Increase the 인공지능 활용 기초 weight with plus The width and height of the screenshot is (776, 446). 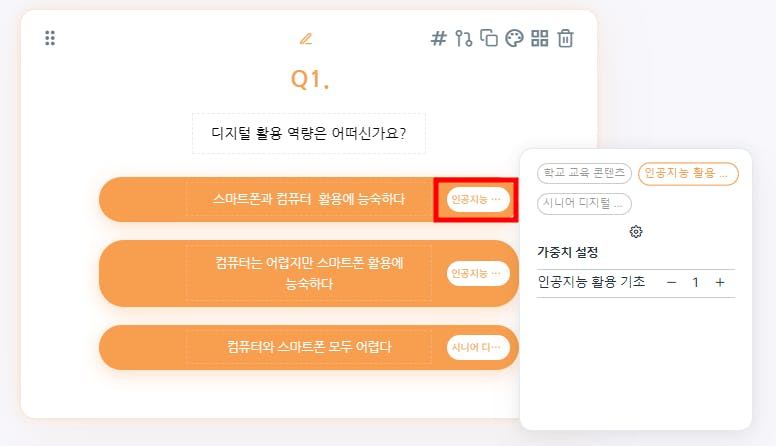720,283
